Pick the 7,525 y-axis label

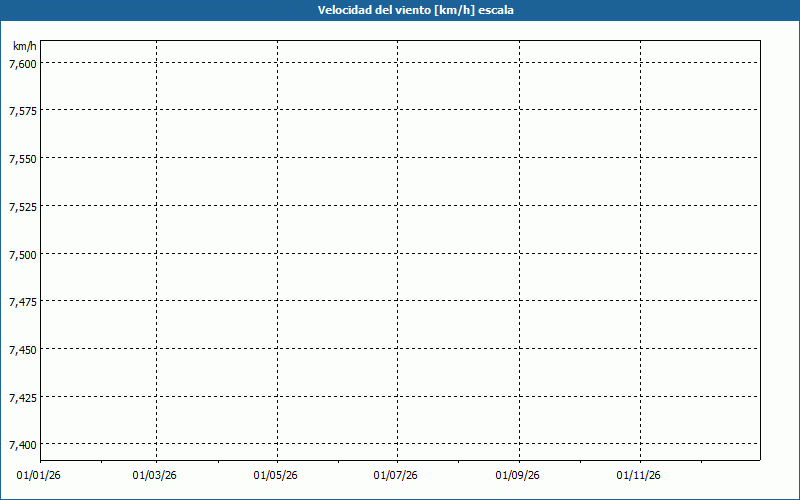tap(22, 207)
